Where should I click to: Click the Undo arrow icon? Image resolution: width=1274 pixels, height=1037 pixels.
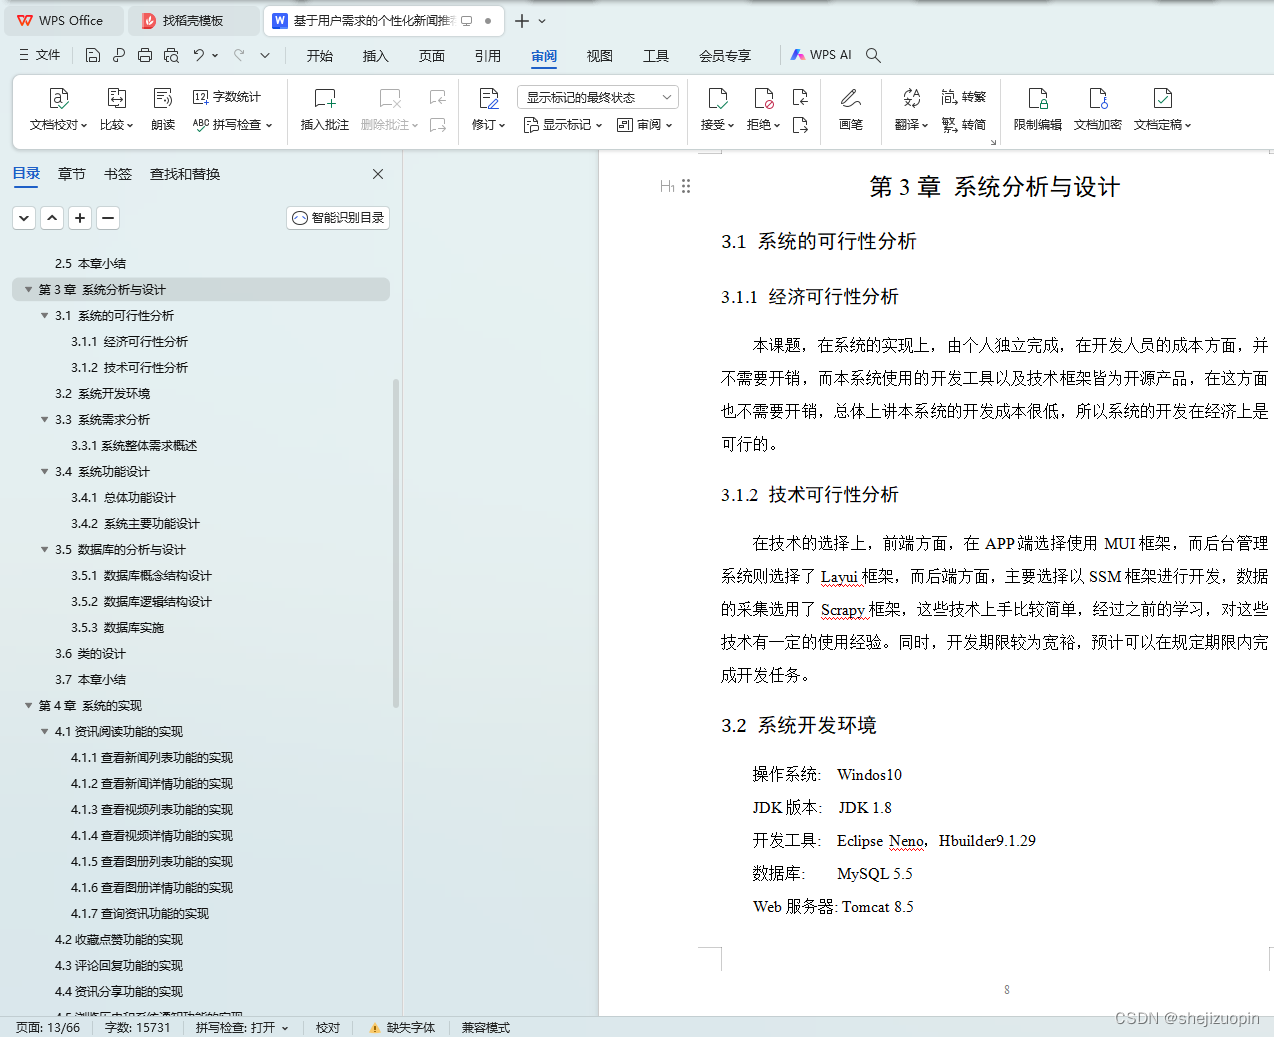pyautogui.click(x=199, y=55)
